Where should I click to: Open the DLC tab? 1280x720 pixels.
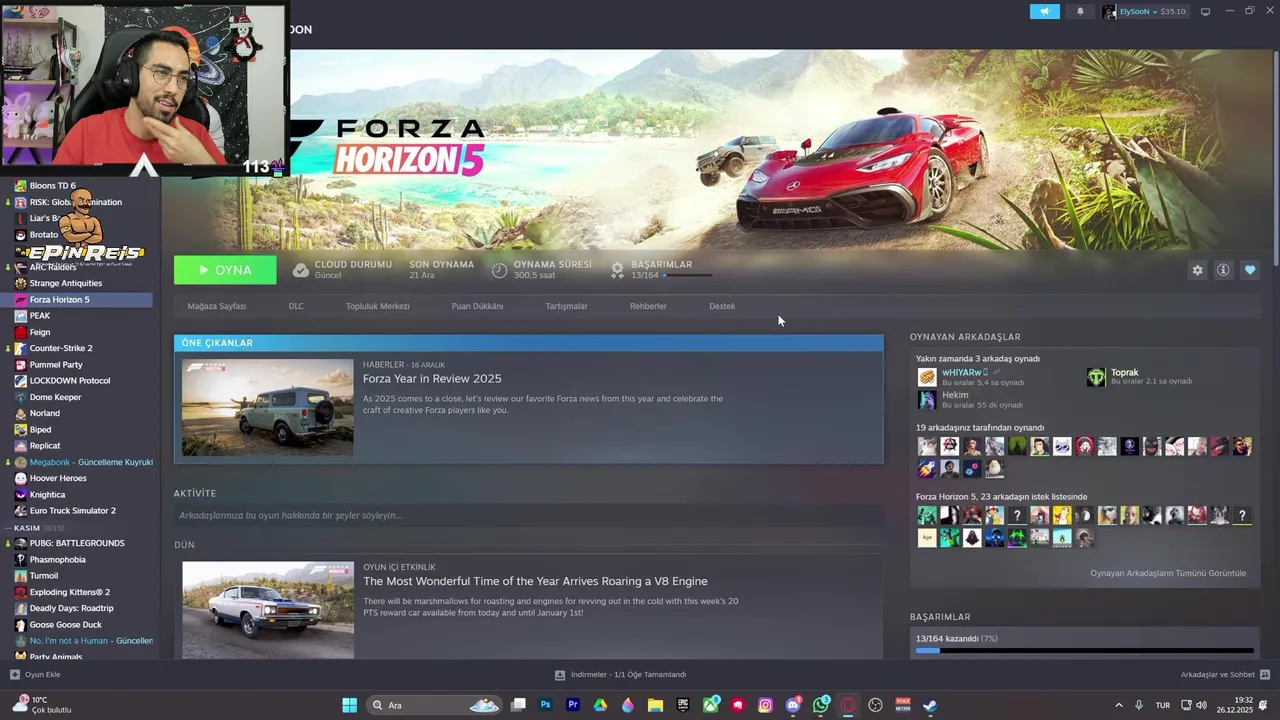296,306
